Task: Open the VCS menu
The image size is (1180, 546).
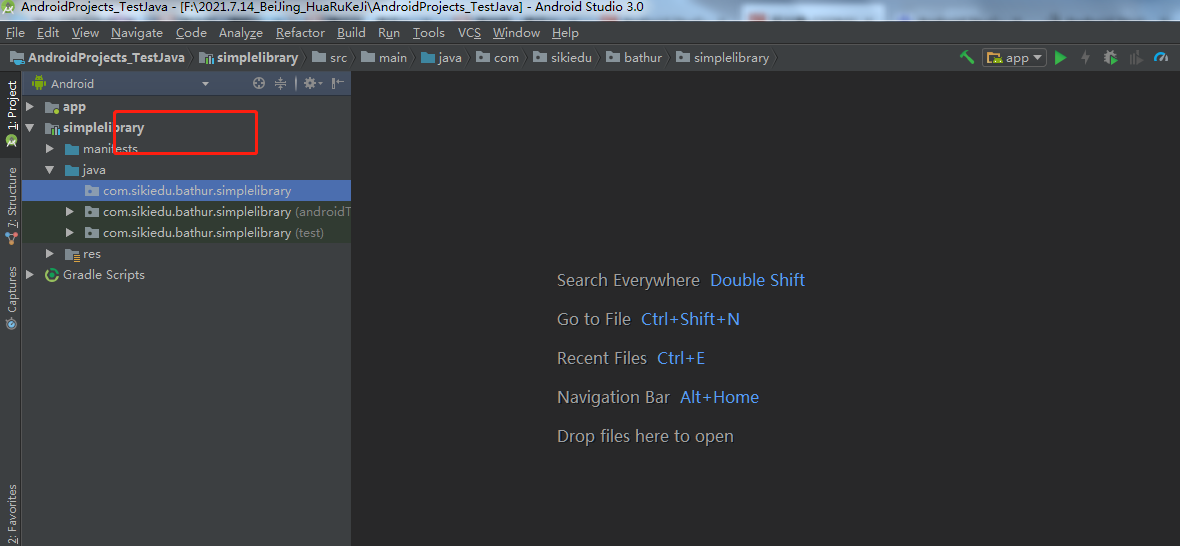Action: (x=470, y=32)
